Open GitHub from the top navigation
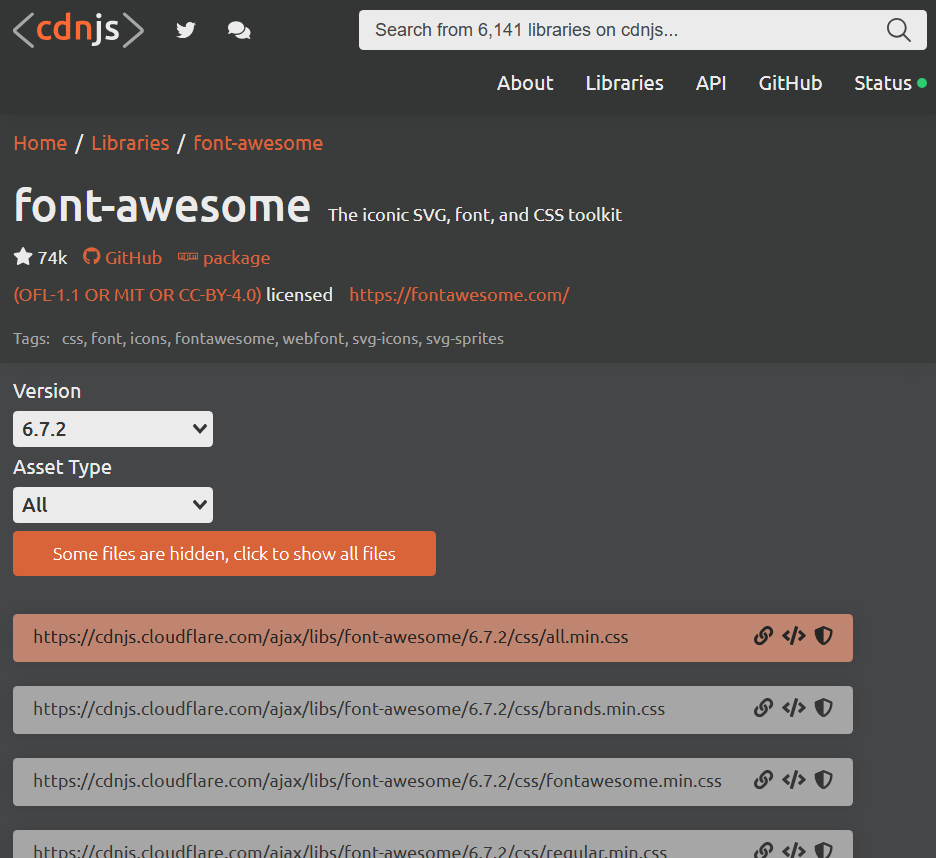 tap(790, 83)
